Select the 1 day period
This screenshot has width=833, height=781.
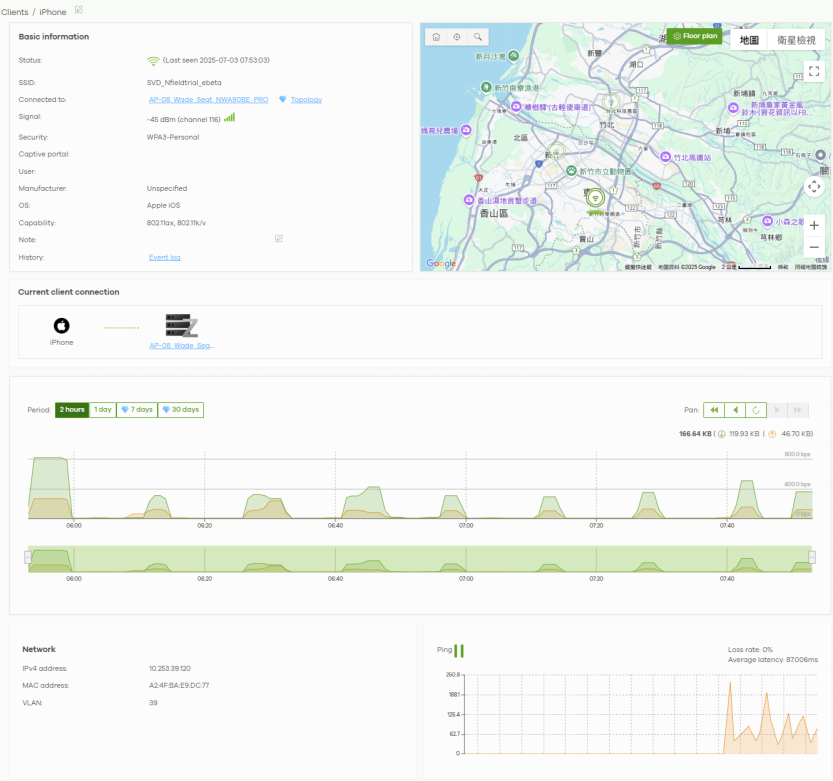[103, 410]
